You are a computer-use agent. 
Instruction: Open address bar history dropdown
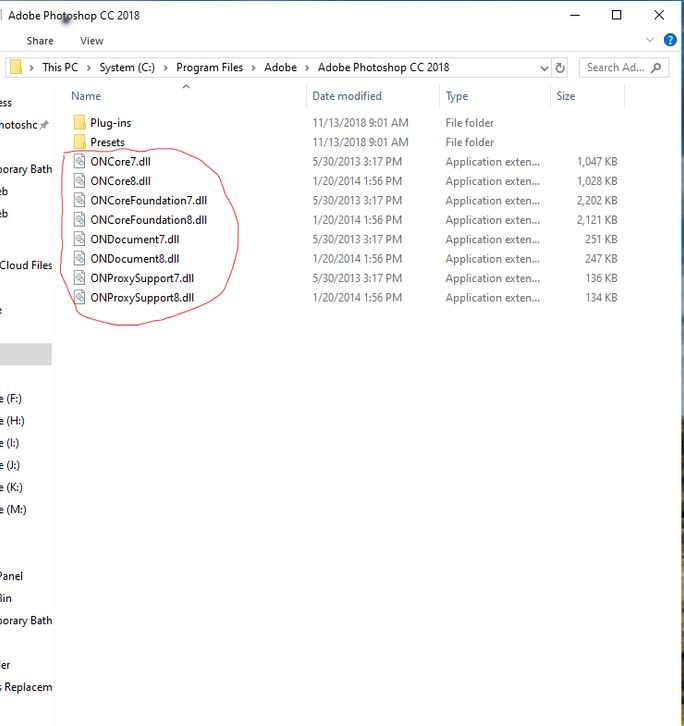point(544,68)
